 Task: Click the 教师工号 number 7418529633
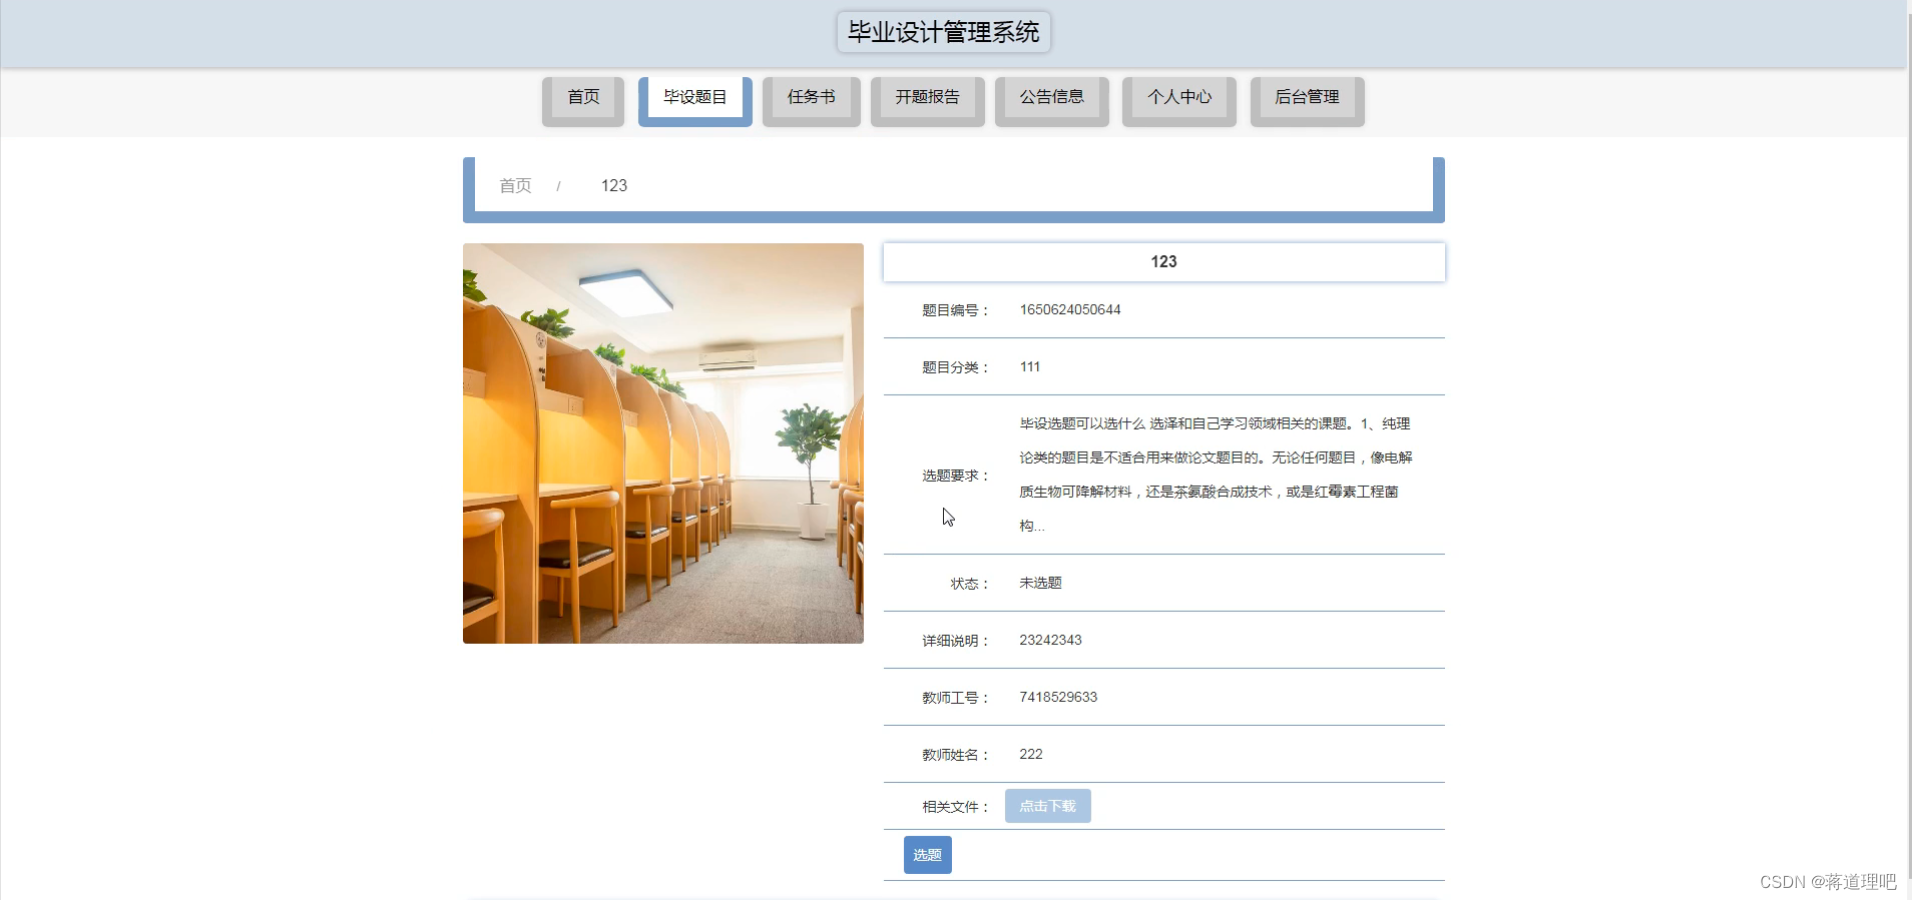pos(1057,697)
